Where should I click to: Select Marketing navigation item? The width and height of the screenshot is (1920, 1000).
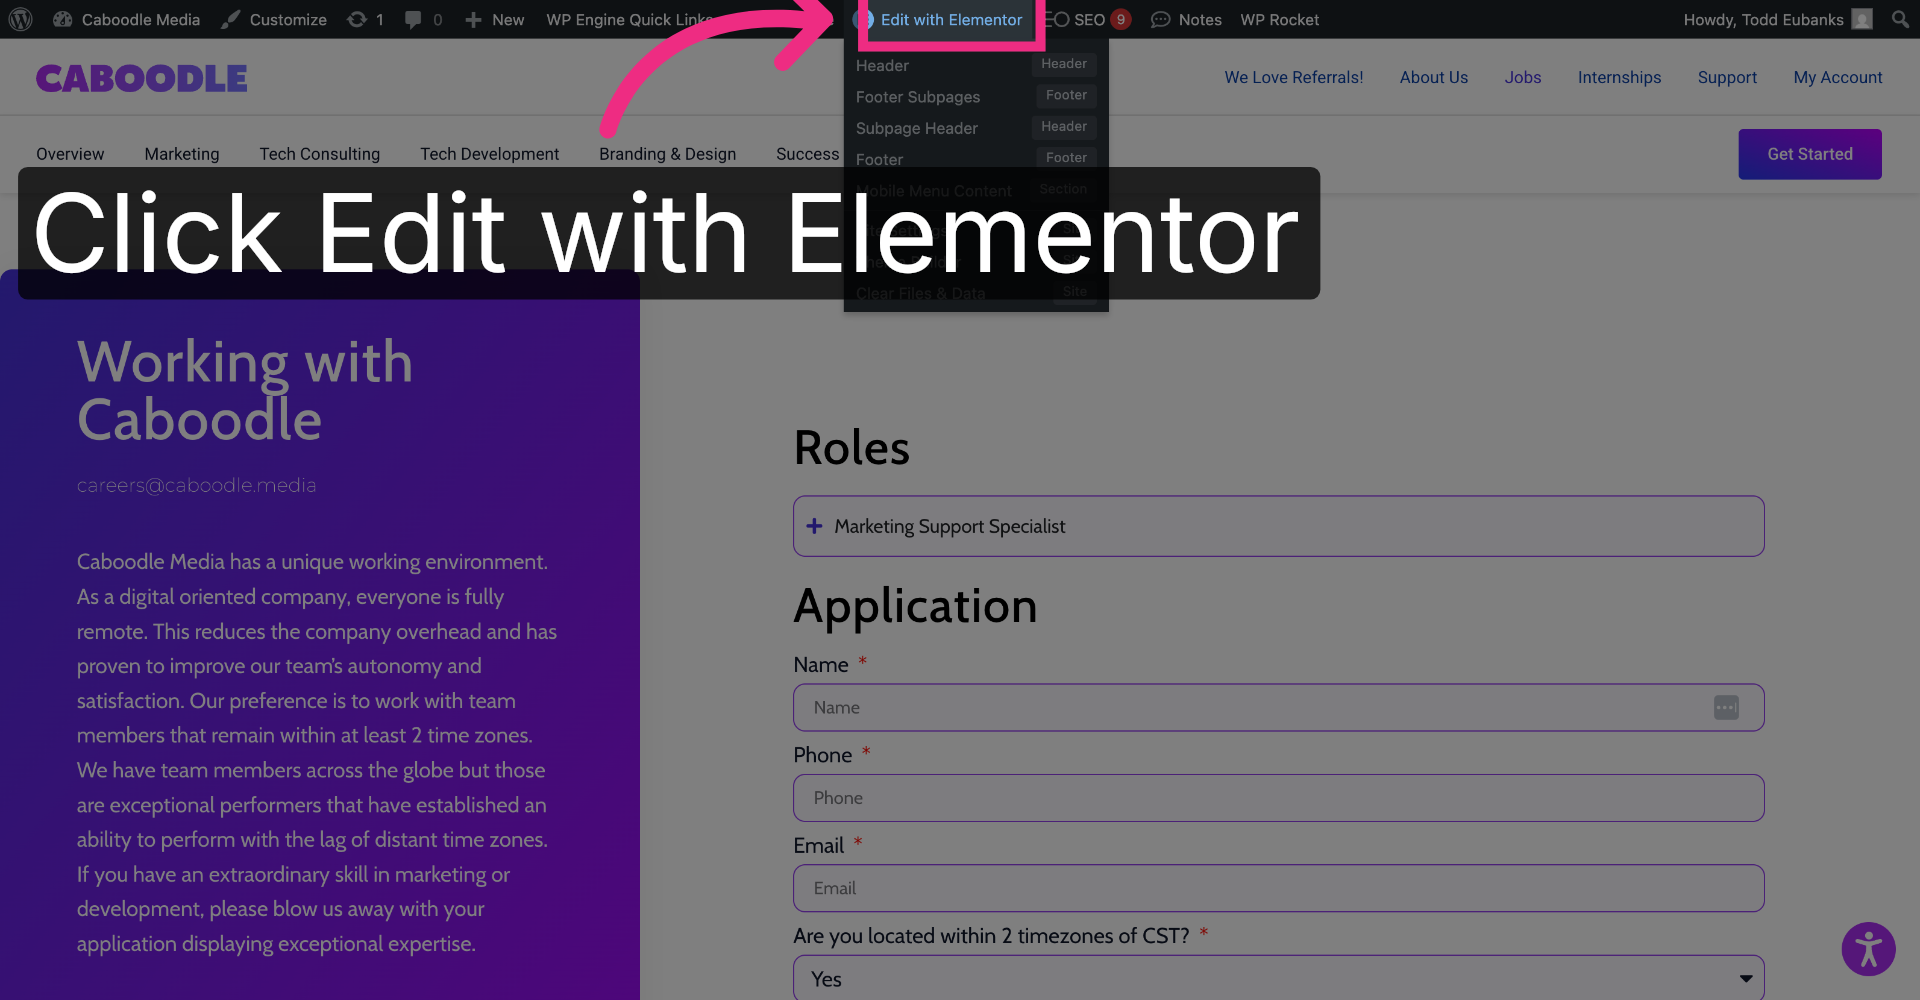coord(182,154)
